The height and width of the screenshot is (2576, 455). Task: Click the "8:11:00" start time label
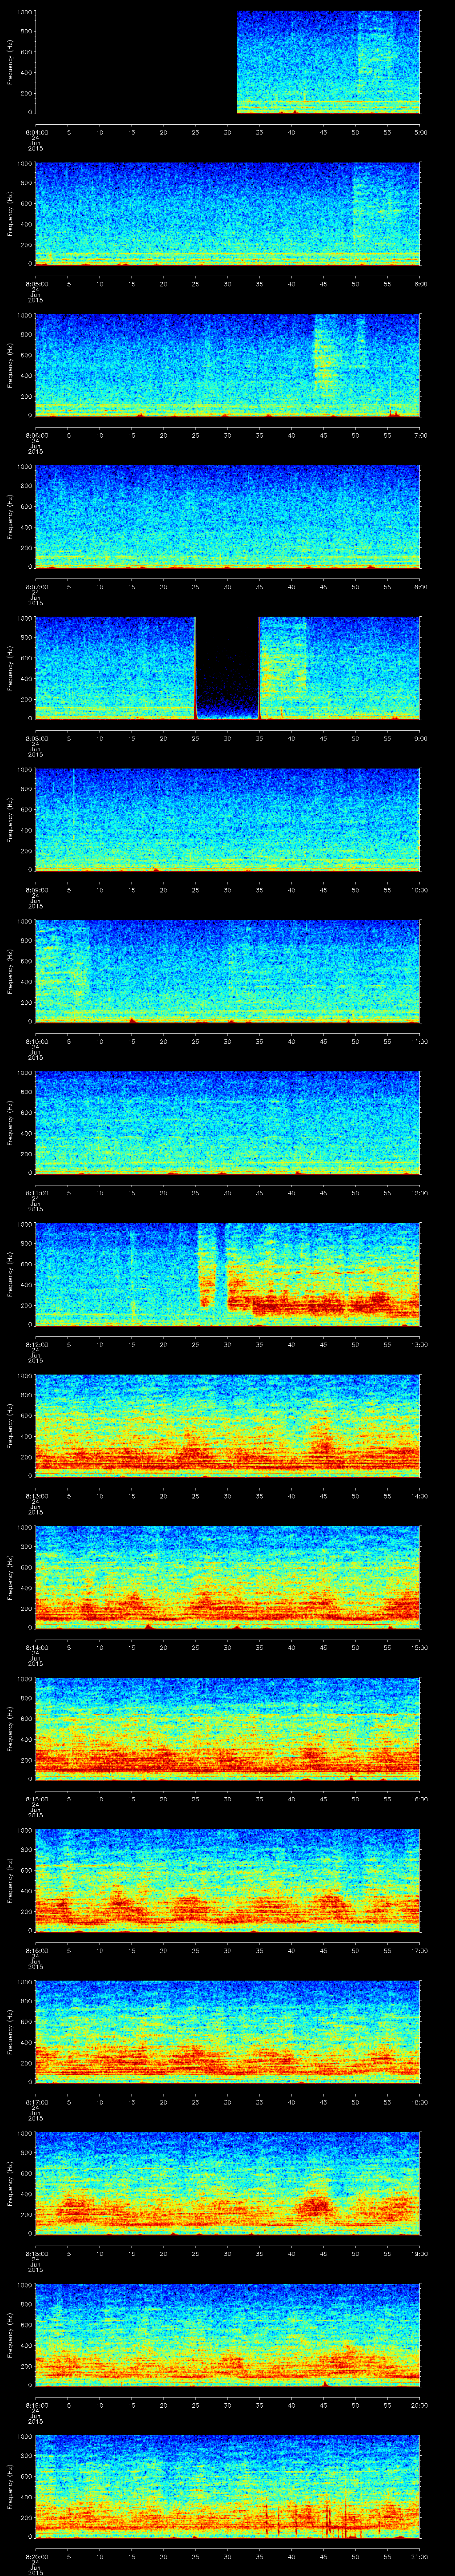click(x=36, y=1192)
